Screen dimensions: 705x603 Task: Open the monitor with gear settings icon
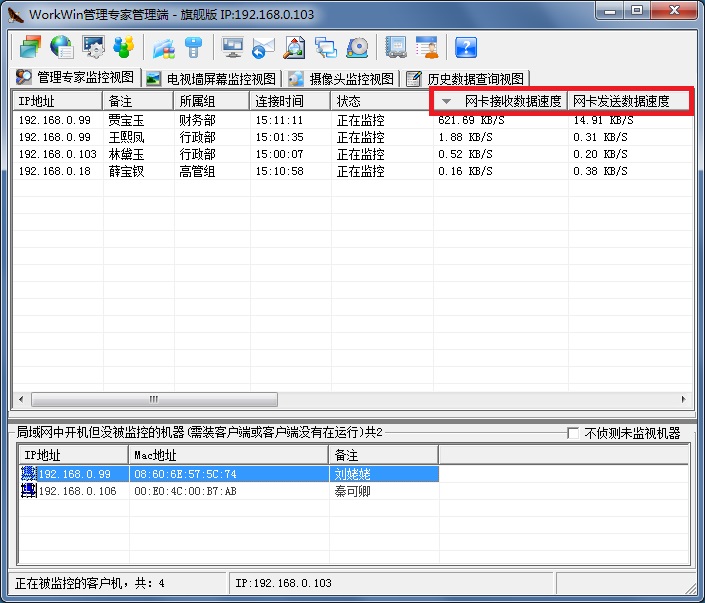coord(94,47)
